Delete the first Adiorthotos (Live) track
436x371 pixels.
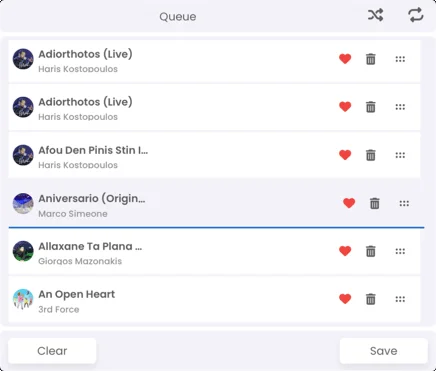coord(371,59)
